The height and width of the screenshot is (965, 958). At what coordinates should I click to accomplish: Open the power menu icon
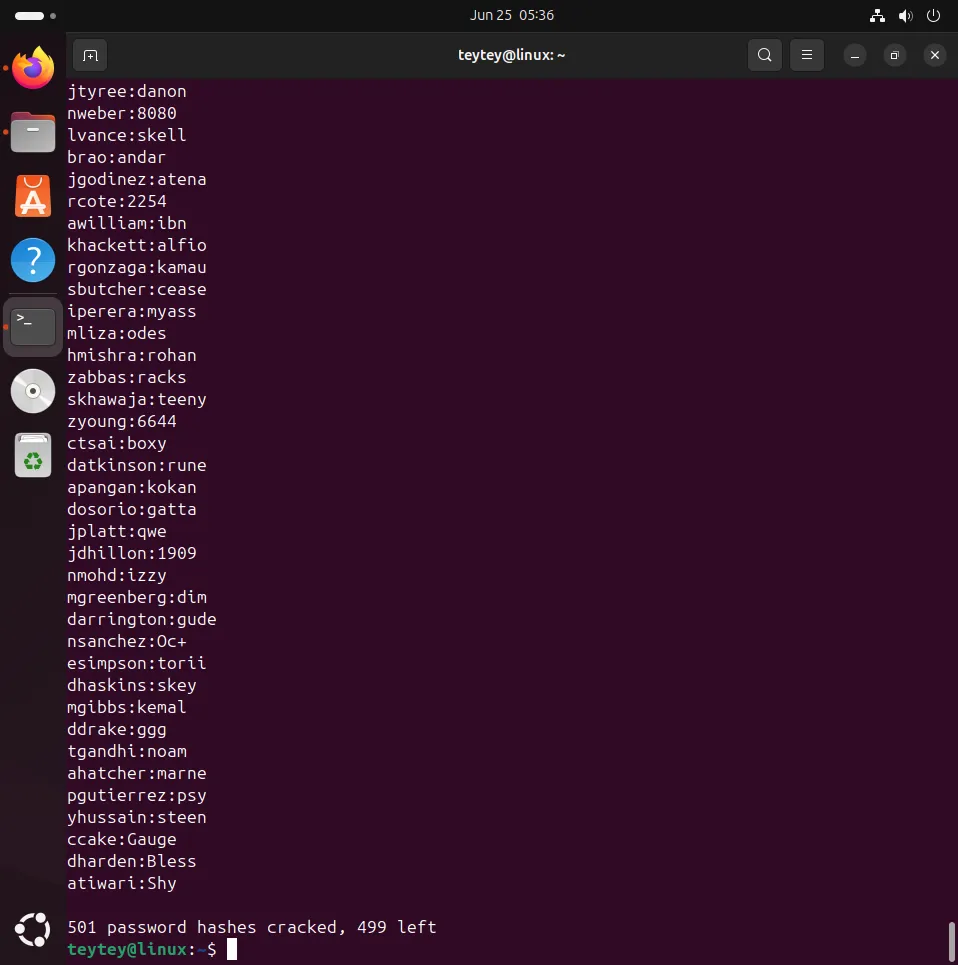pos(933,16)
